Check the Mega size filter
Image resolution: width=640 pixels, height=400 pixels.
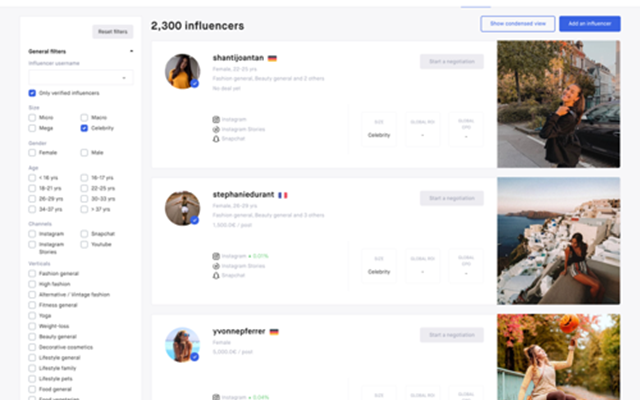tap(32, 128)
